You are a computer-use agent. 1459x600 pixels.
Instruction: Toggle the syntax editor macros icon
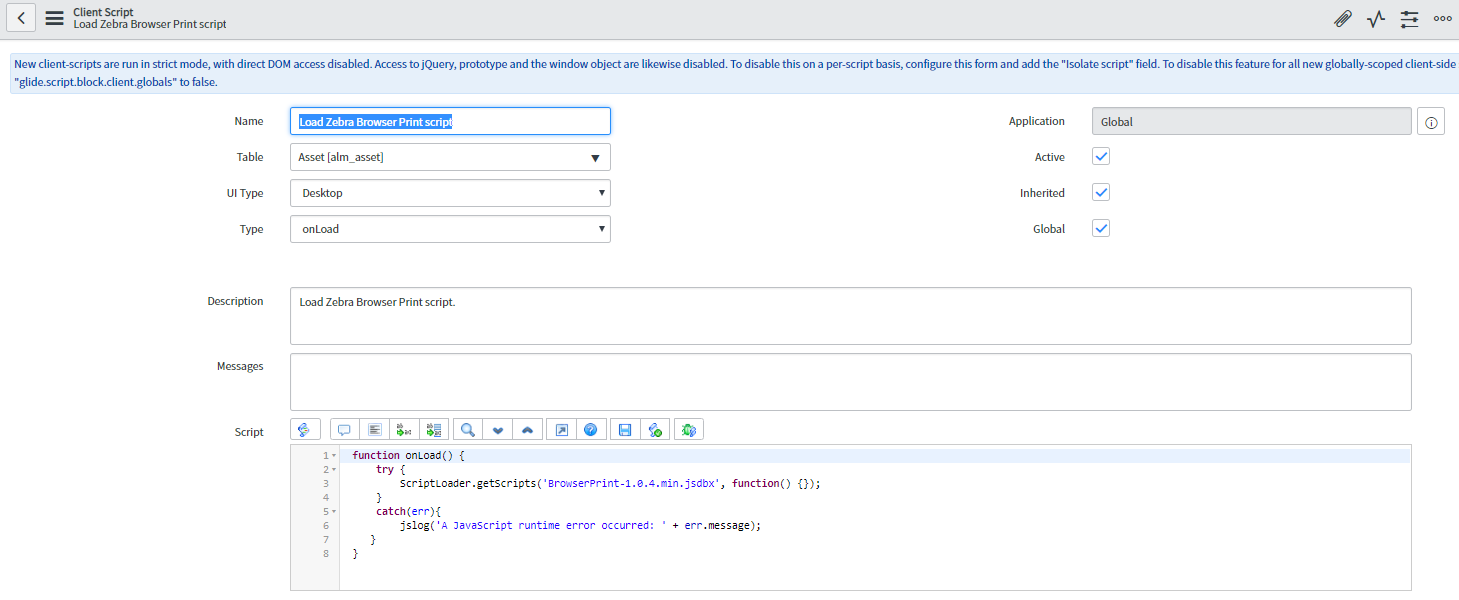click(305, 429)
